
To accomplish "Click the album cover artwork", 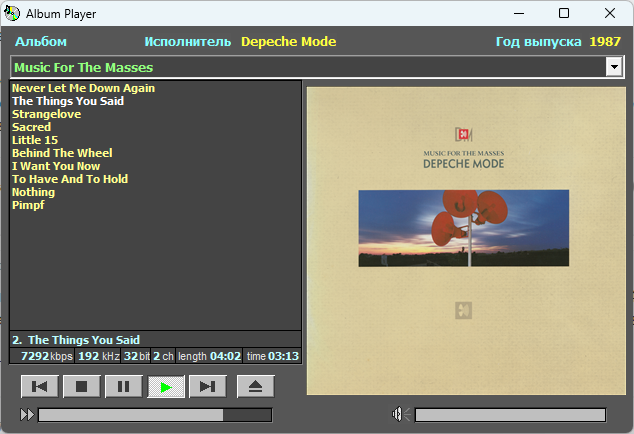I will (x=466, y=241).
